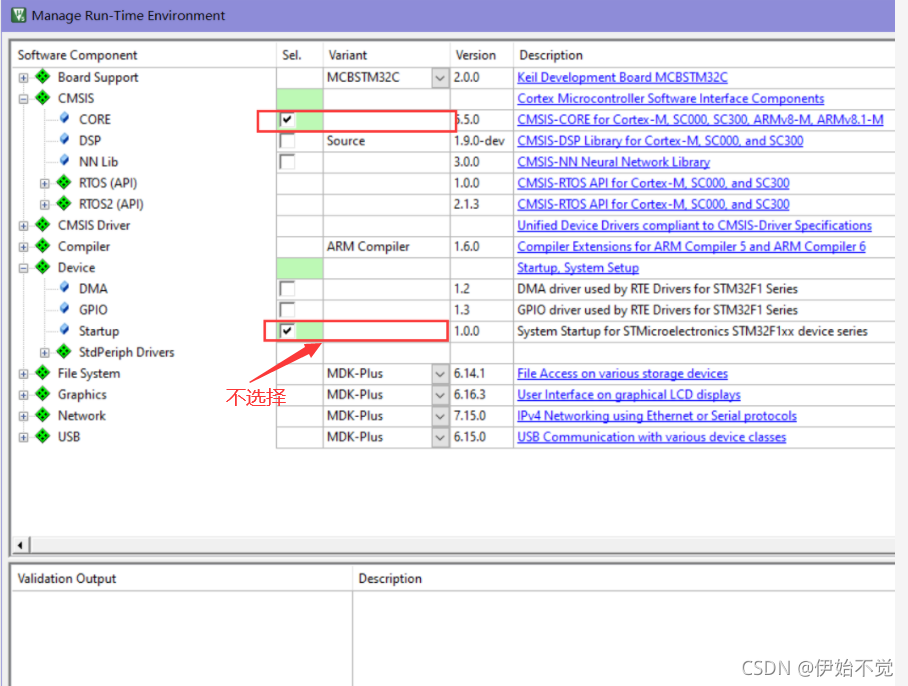Expand the CMSIS Driver node
This screenshot has height=686, width=908.
pos(23,226)
